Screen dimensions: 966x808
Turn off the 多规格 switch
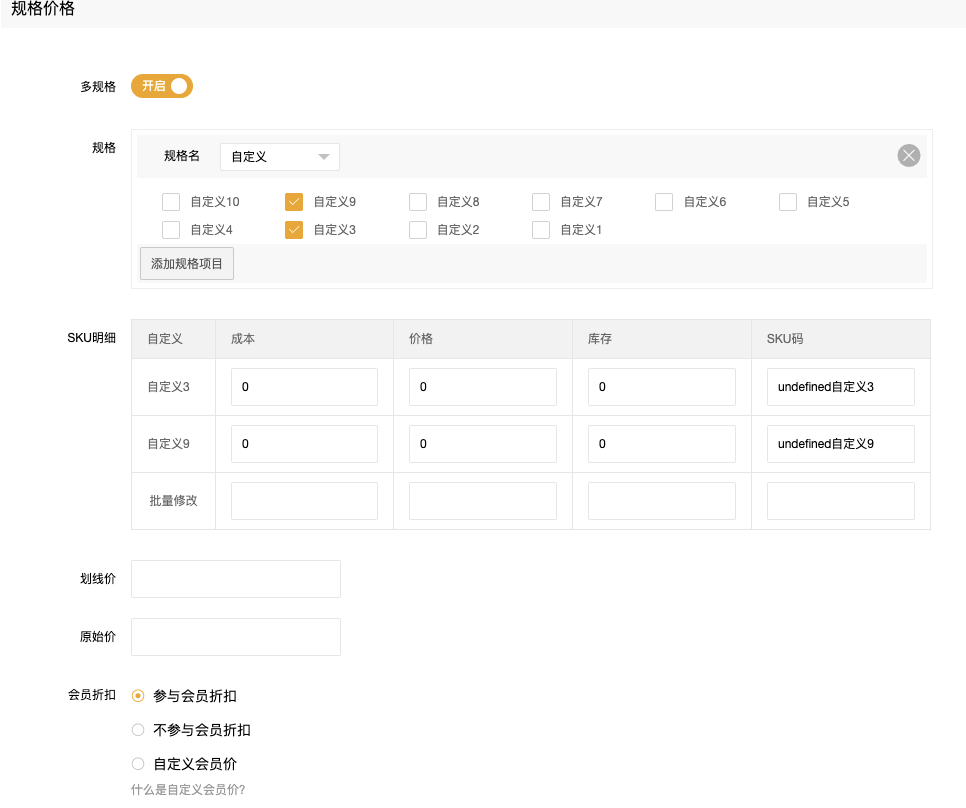pos(162,86)
